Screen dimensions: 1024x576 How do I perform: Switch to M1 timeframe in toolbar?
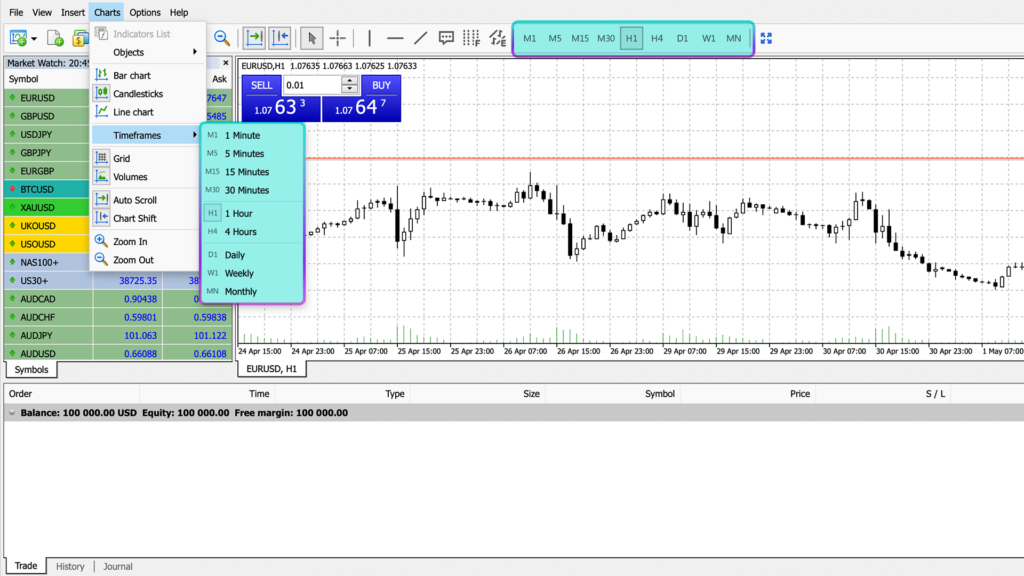(x=530, y=39)
